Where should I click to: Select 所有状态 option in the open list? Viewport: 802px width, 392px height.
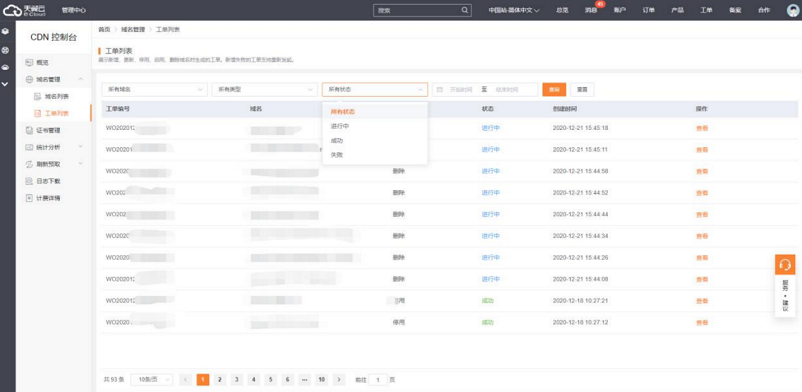(x=375, y=111)
